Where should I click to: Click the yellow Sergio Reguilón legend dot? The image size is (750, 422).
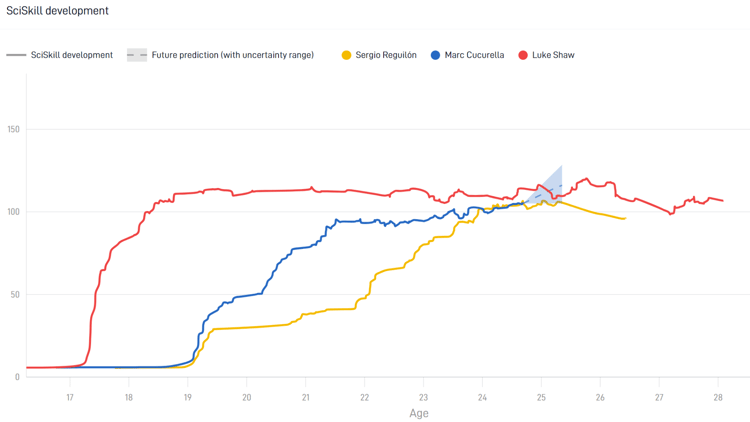[x=346, y=55]
